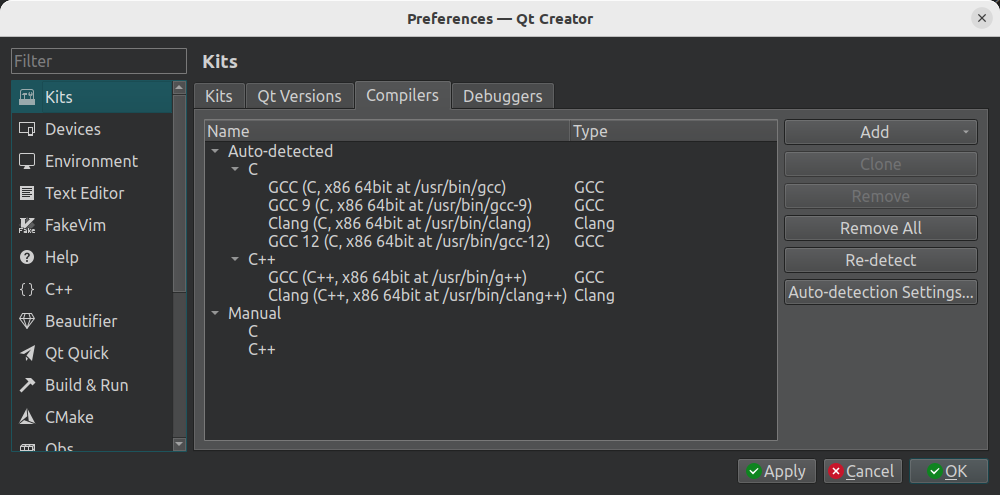Collapse the C group under Auto-detected
This screenshot has height=495, width=1000.
click(x=235, y=170)
